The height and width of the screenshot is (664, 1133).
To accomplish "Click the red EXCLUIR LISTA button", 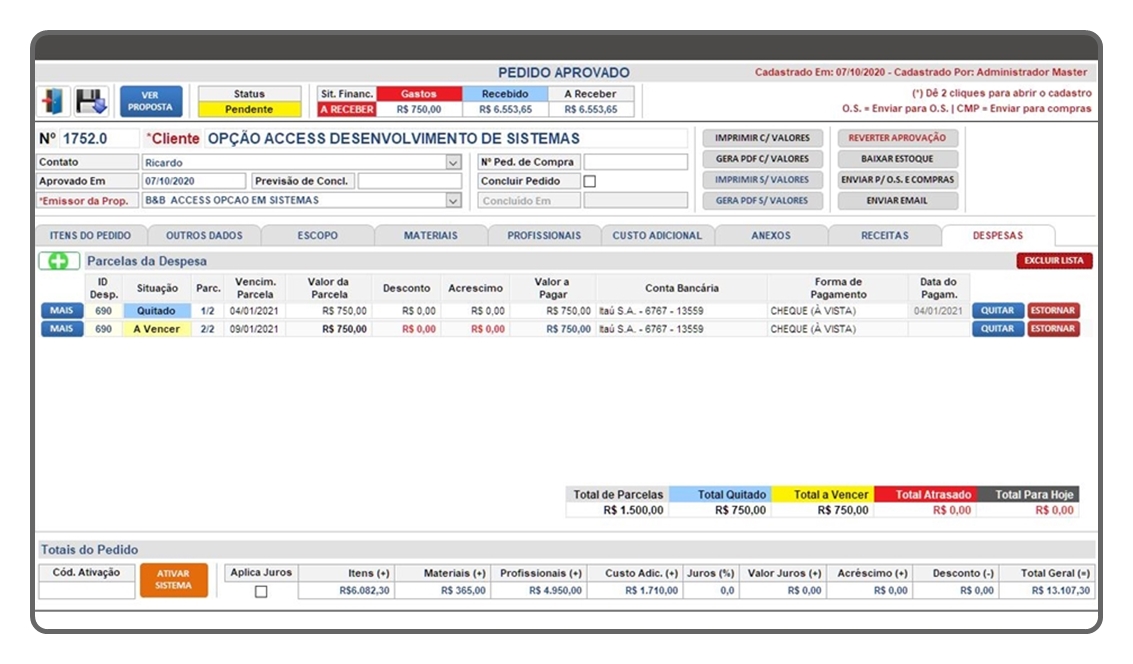I will tap(1054, 261).
